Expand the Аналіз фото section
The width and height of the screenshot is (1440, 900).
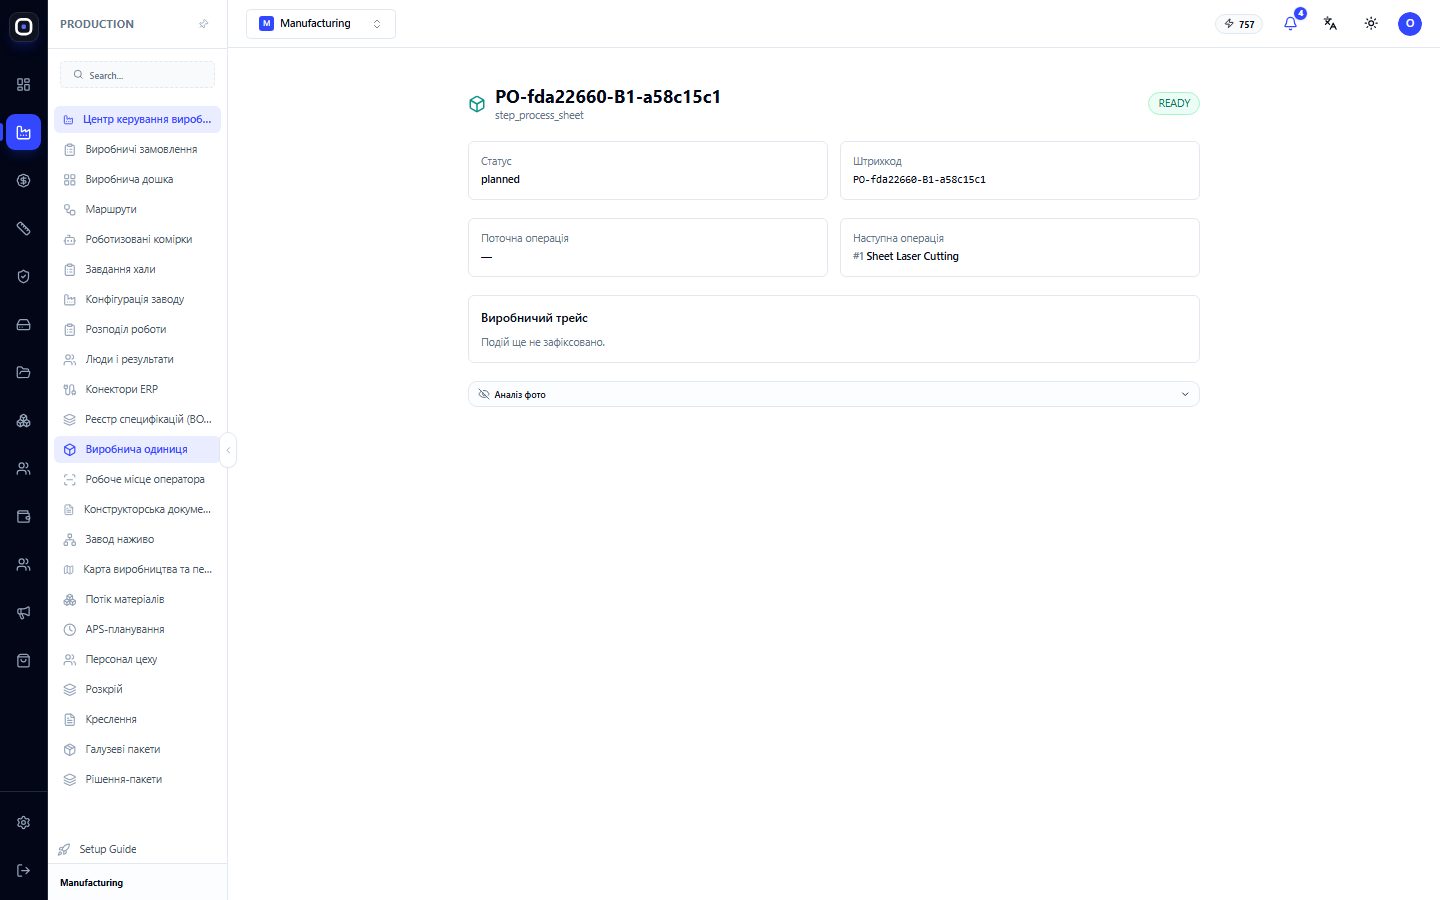tap(834, 394)
